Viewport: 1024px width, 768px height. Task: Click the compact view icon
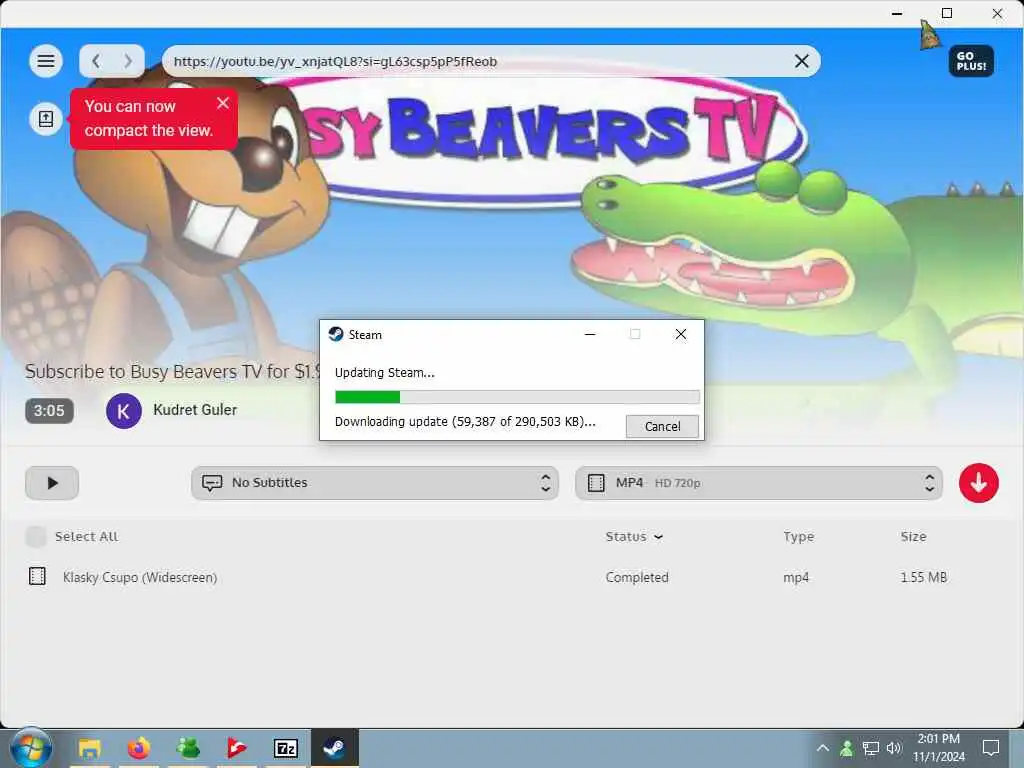coord(46,119)
